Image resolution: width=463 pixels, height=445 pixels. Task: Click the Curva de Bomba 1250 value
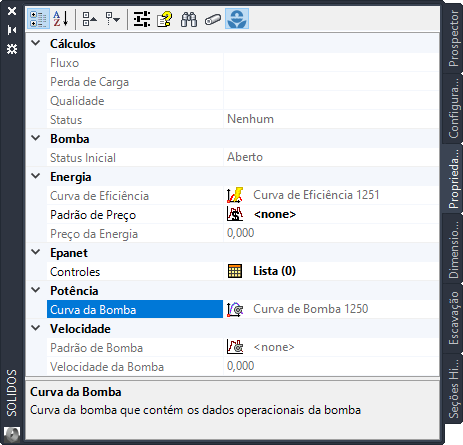pos(311,309)
